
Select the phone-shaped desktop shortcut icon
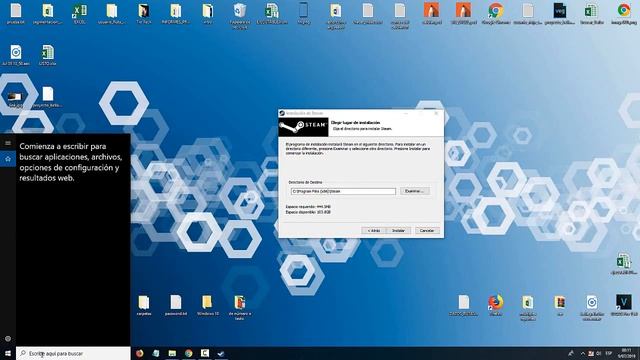[x=303, y=13]
